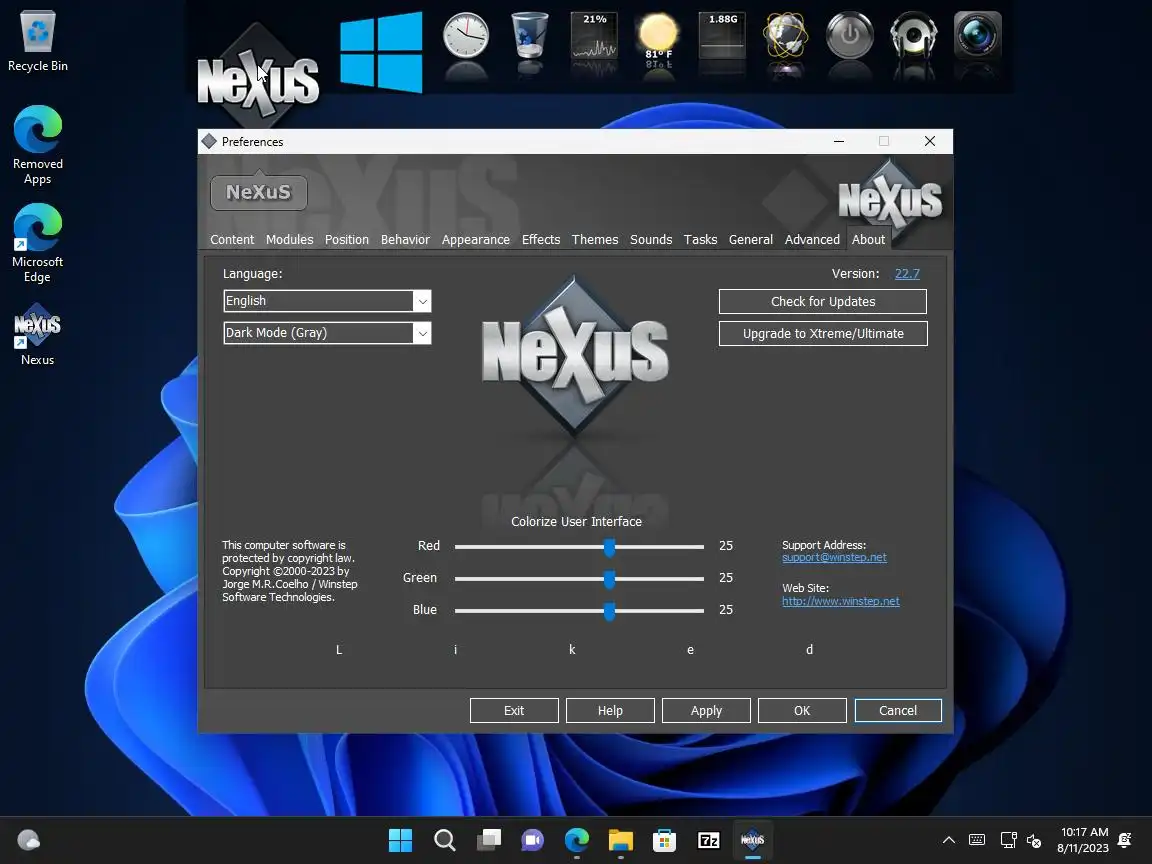The image size is (1152, 864).
Task: Click the globe network icon in the dock
Action: (785, 36)
